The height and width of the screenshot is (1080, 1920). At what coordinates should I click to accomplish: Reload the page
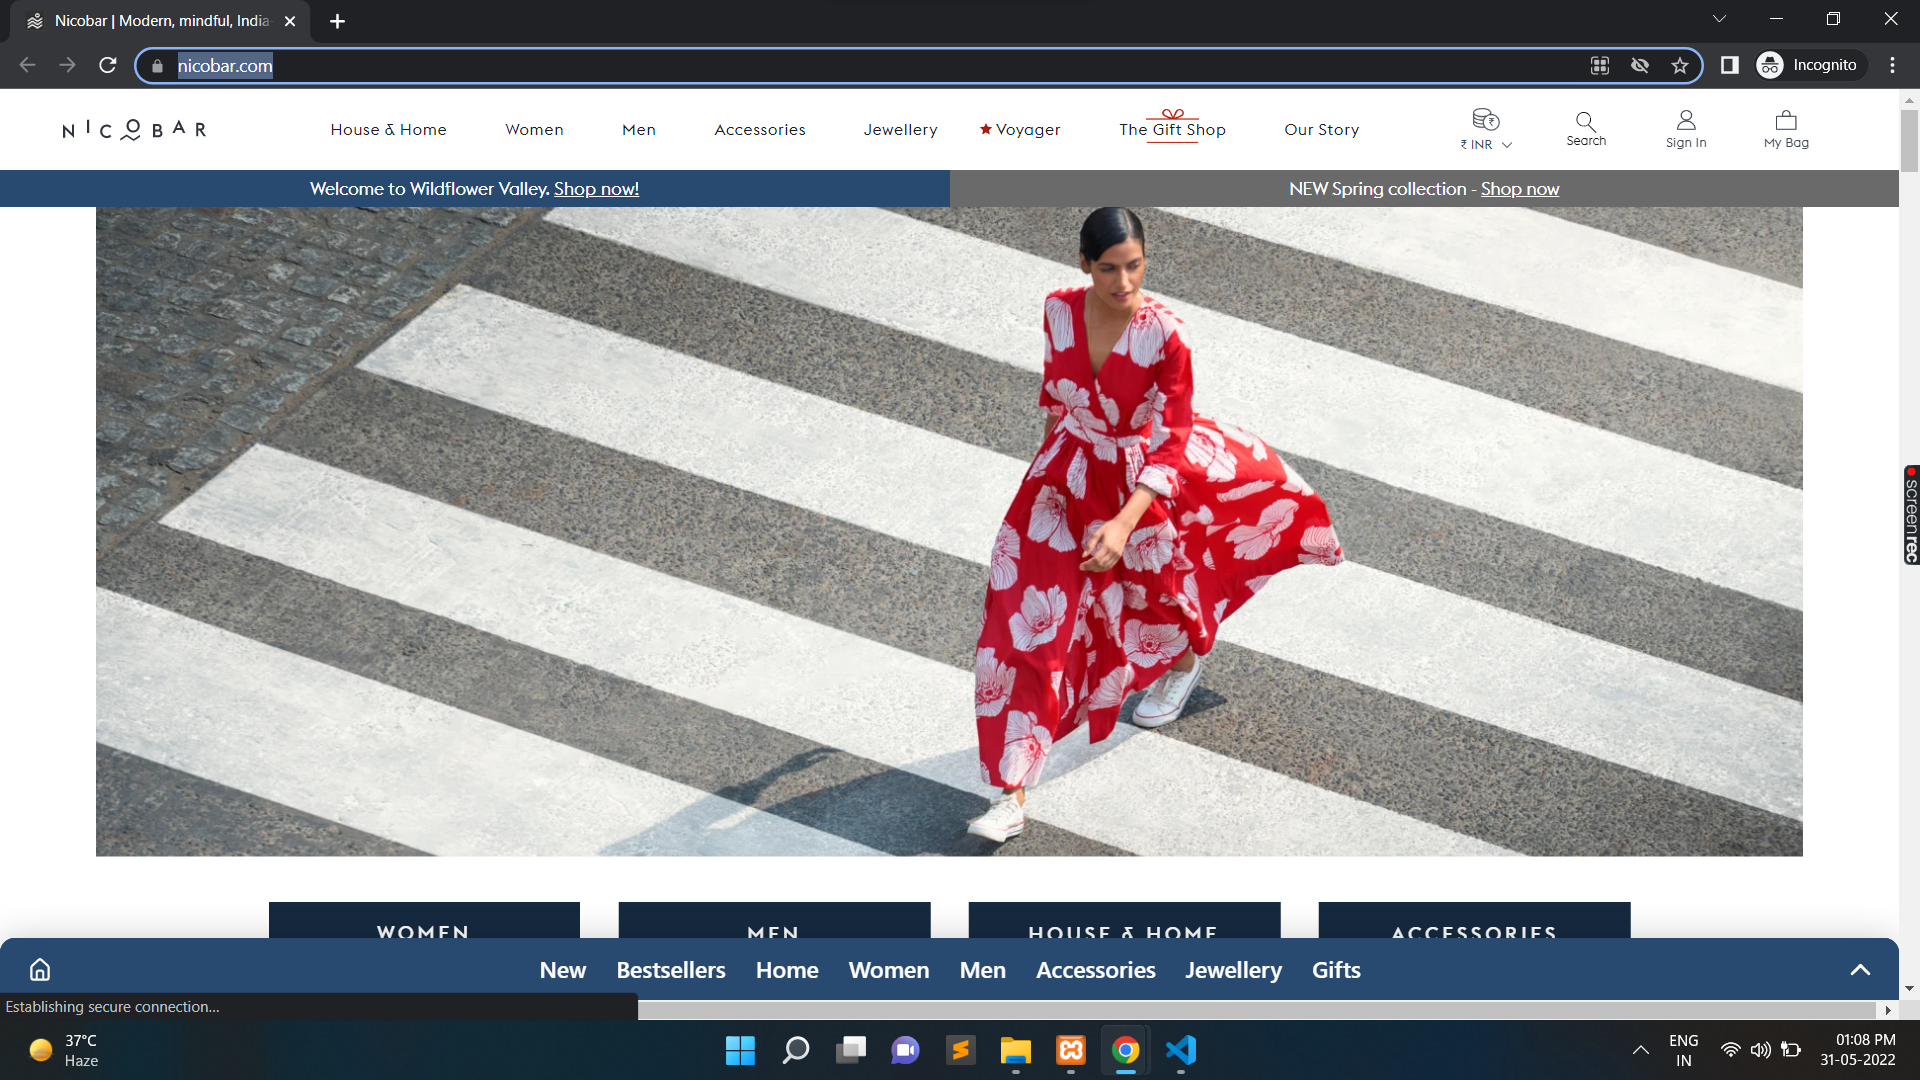[x=108, y=65]
